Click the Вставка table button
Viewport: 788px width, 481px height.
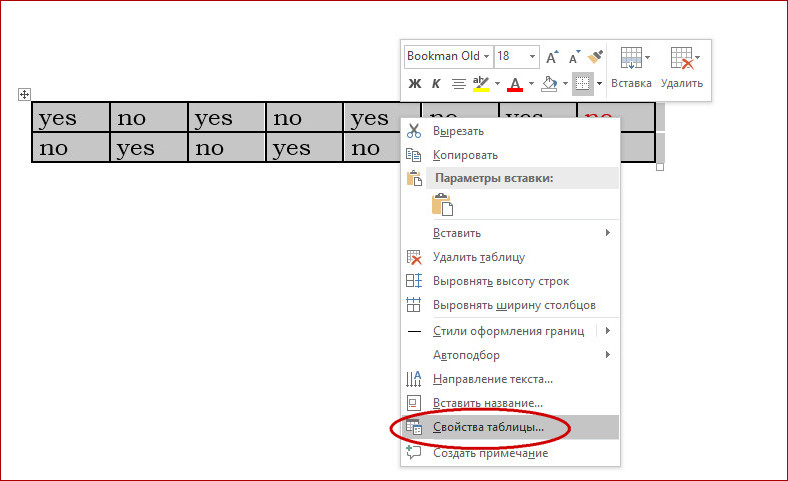[x=631, y=68]
